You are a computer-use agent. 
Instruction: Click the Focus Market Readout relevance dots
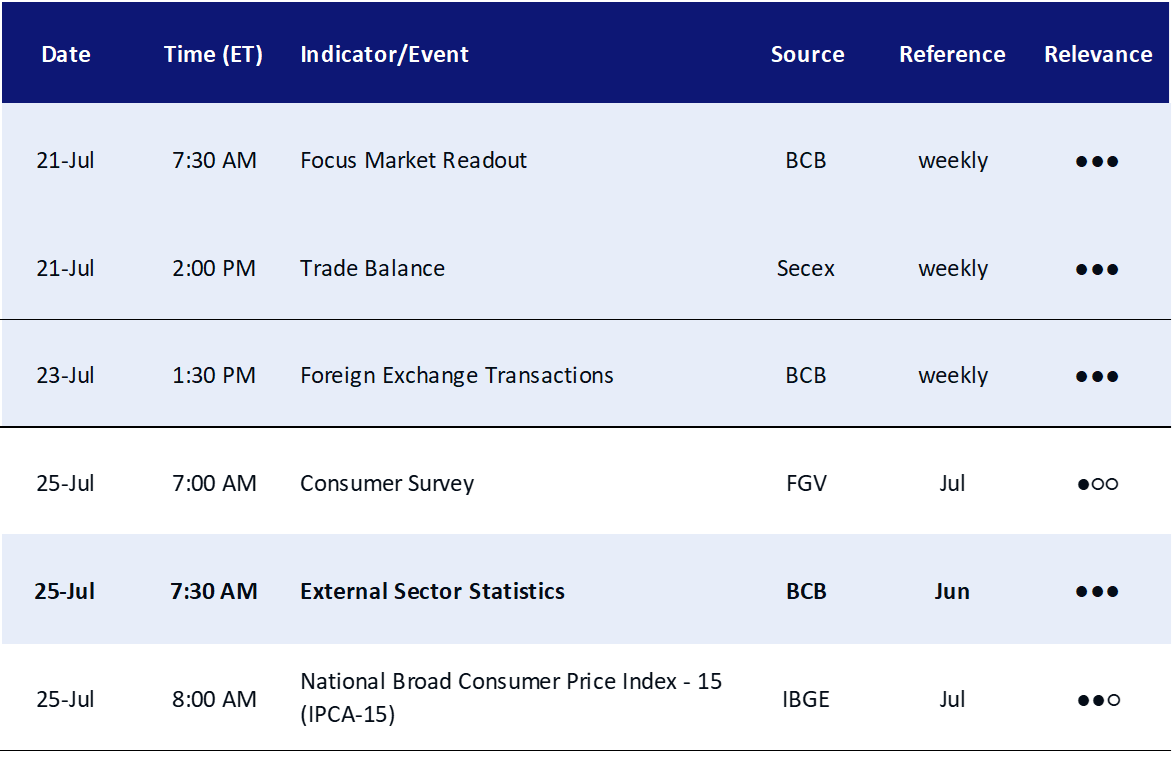(1097, 161)
